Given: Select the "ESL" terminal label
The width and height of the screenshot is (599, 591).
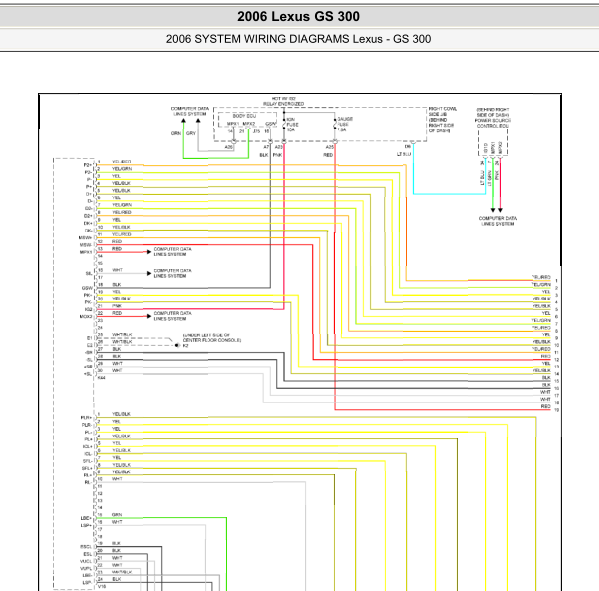Looking at the screenshot, I should 87,554.
